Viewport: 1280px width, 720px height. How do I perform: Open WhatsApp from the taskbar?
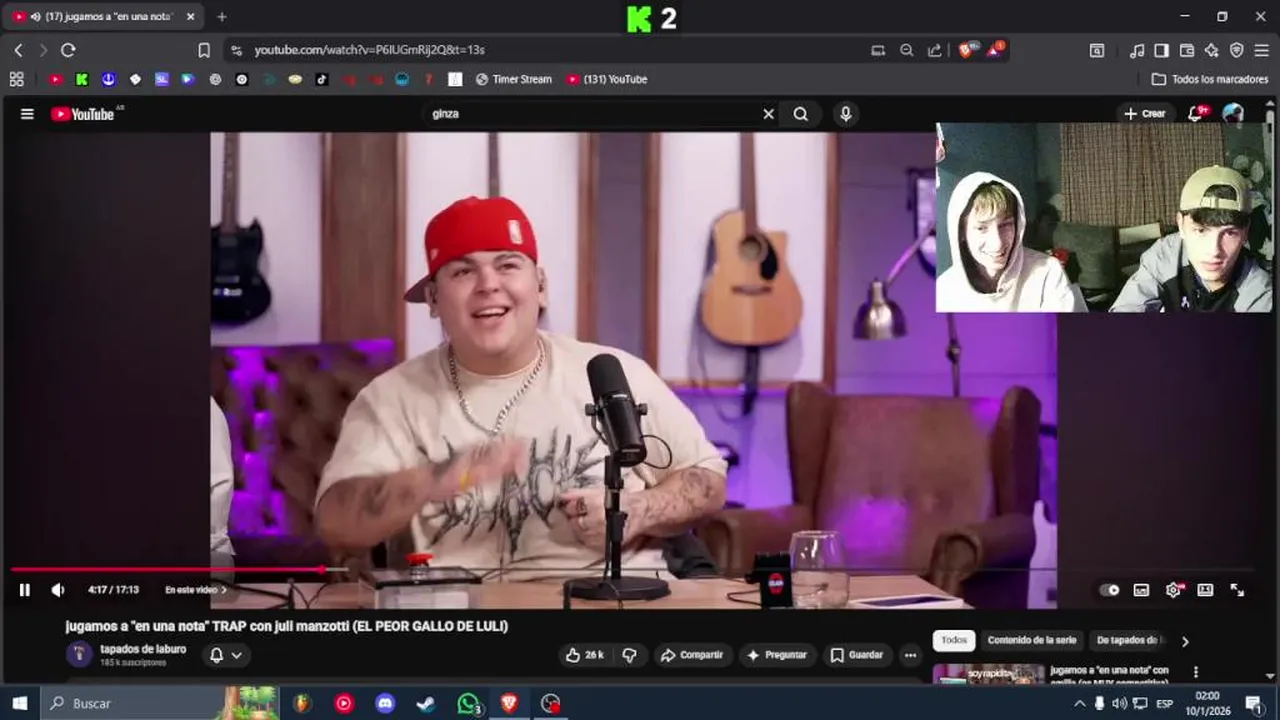tap(468, 703)
